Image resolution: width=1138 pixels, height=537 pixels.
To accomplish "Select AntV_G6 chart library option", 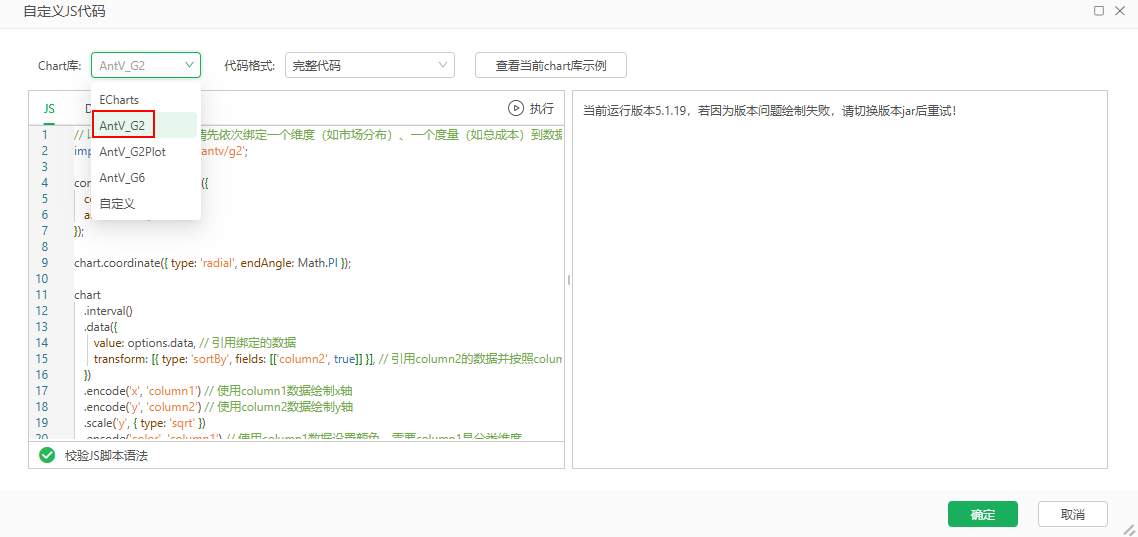I will pyautogui.click(x=146, y=178).
